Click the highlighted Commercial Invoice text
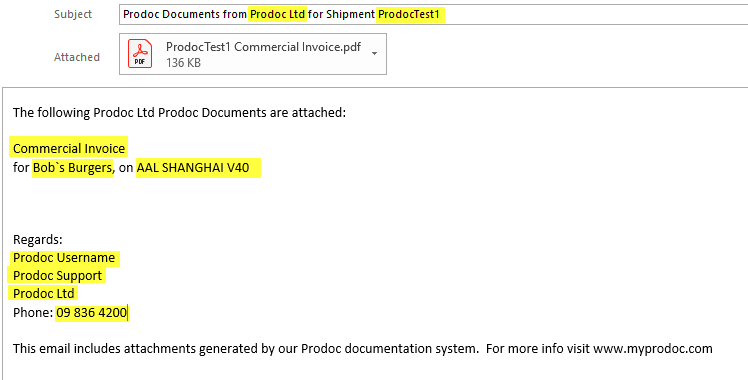The image size is (748, 380). tap(69, 149)
